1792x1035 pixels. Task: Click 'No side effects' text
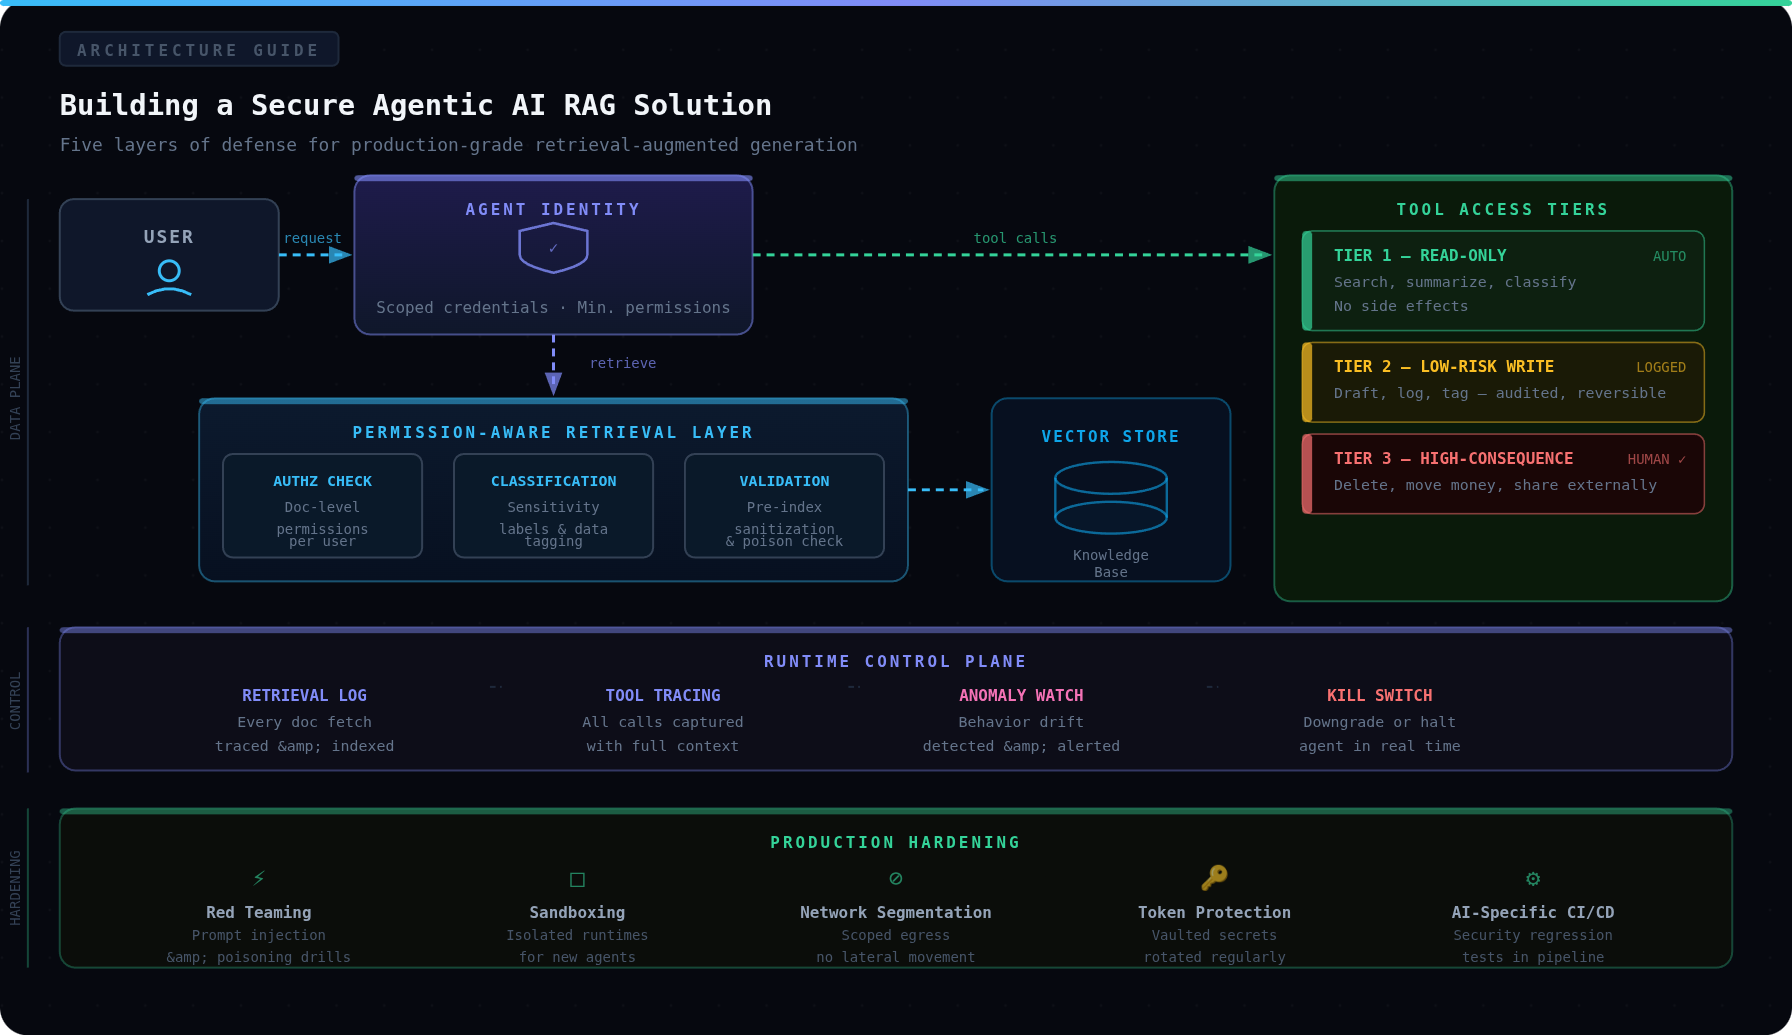(1401, 307)
